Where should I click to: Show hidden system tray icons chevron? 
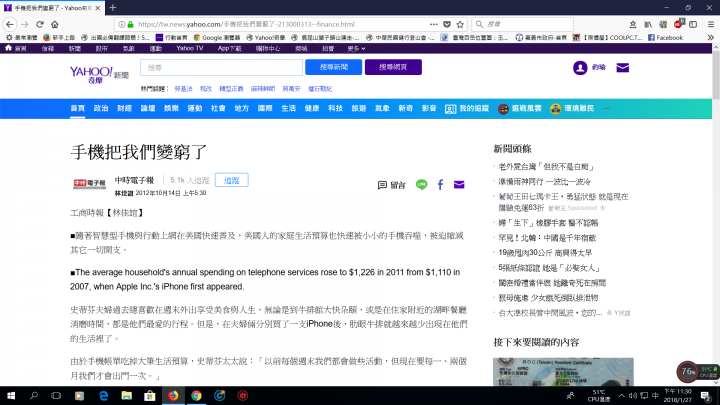pos(621,395)
